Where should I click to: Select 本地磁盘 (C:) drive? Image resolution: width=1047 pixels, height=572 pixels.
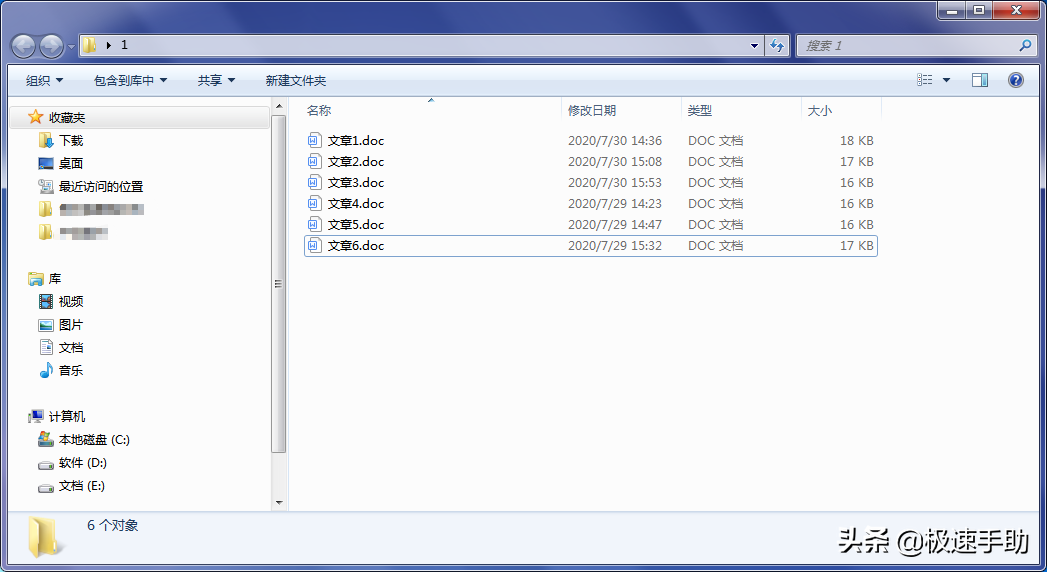click(84, 440)
